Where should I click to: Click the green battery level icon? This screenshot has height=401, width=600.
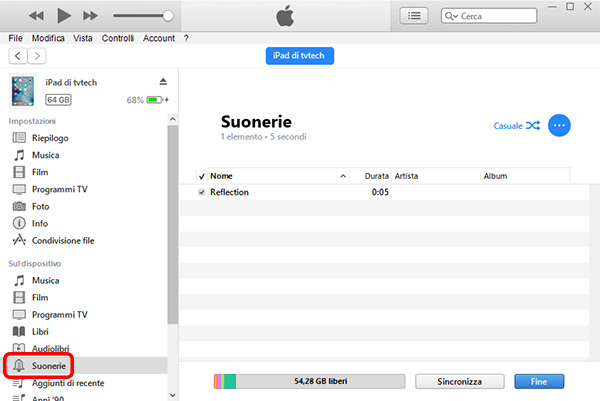154,100
